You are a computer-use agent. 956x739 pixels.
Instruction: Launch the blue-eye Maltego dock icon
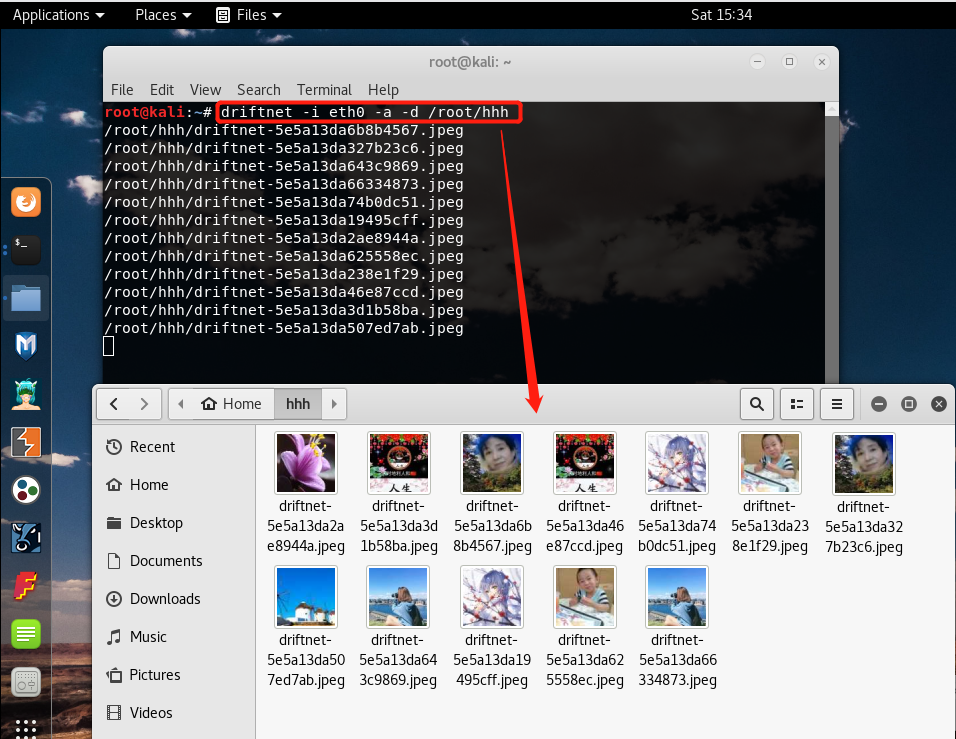click(26, 538)
